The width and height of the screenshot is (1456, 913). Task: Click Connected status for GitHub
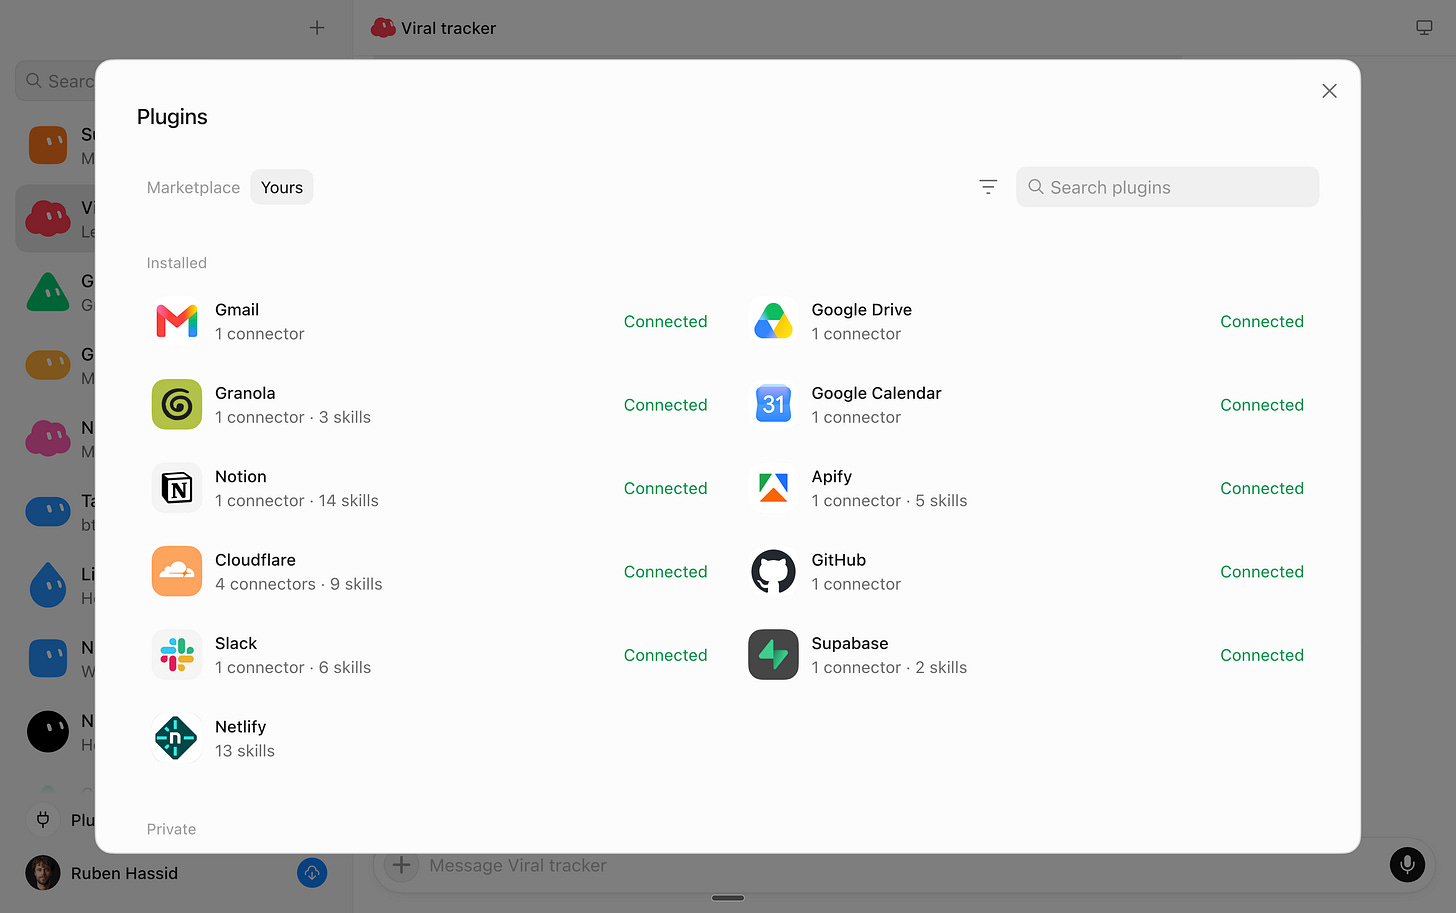tap(1262, 571)
